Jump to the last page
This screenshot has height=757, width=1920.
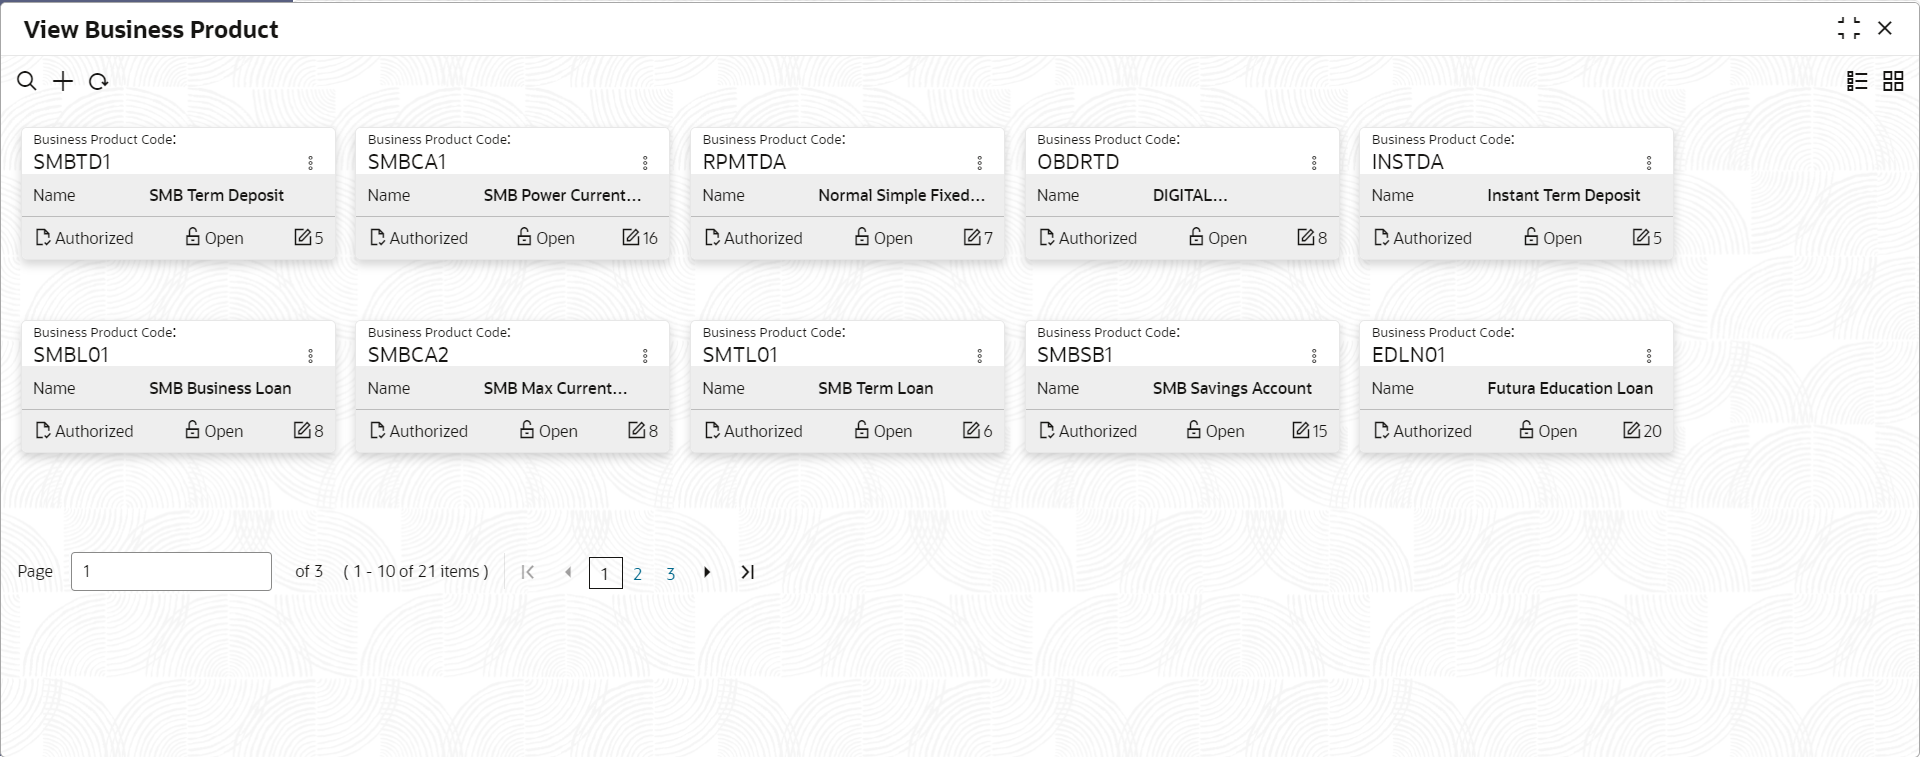pyautogui.click(x=747, y=572)
